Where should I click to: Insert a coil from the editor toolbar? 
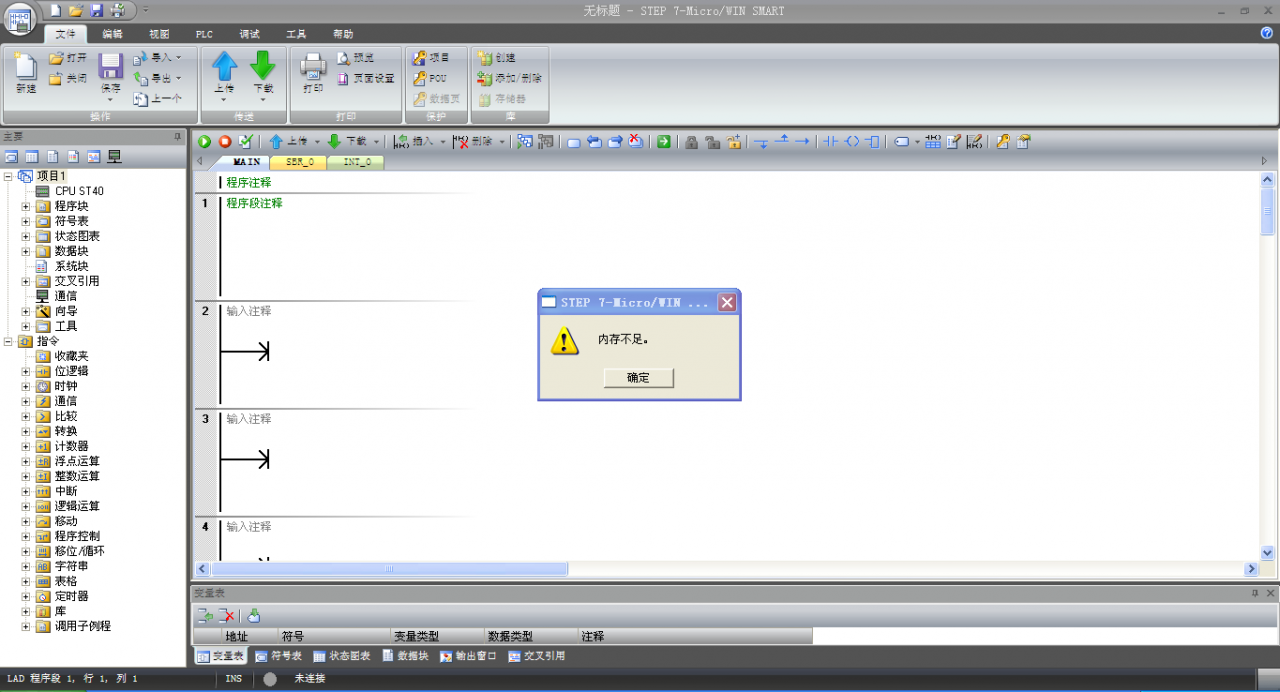pyautogui.click(x=852, y=142)
